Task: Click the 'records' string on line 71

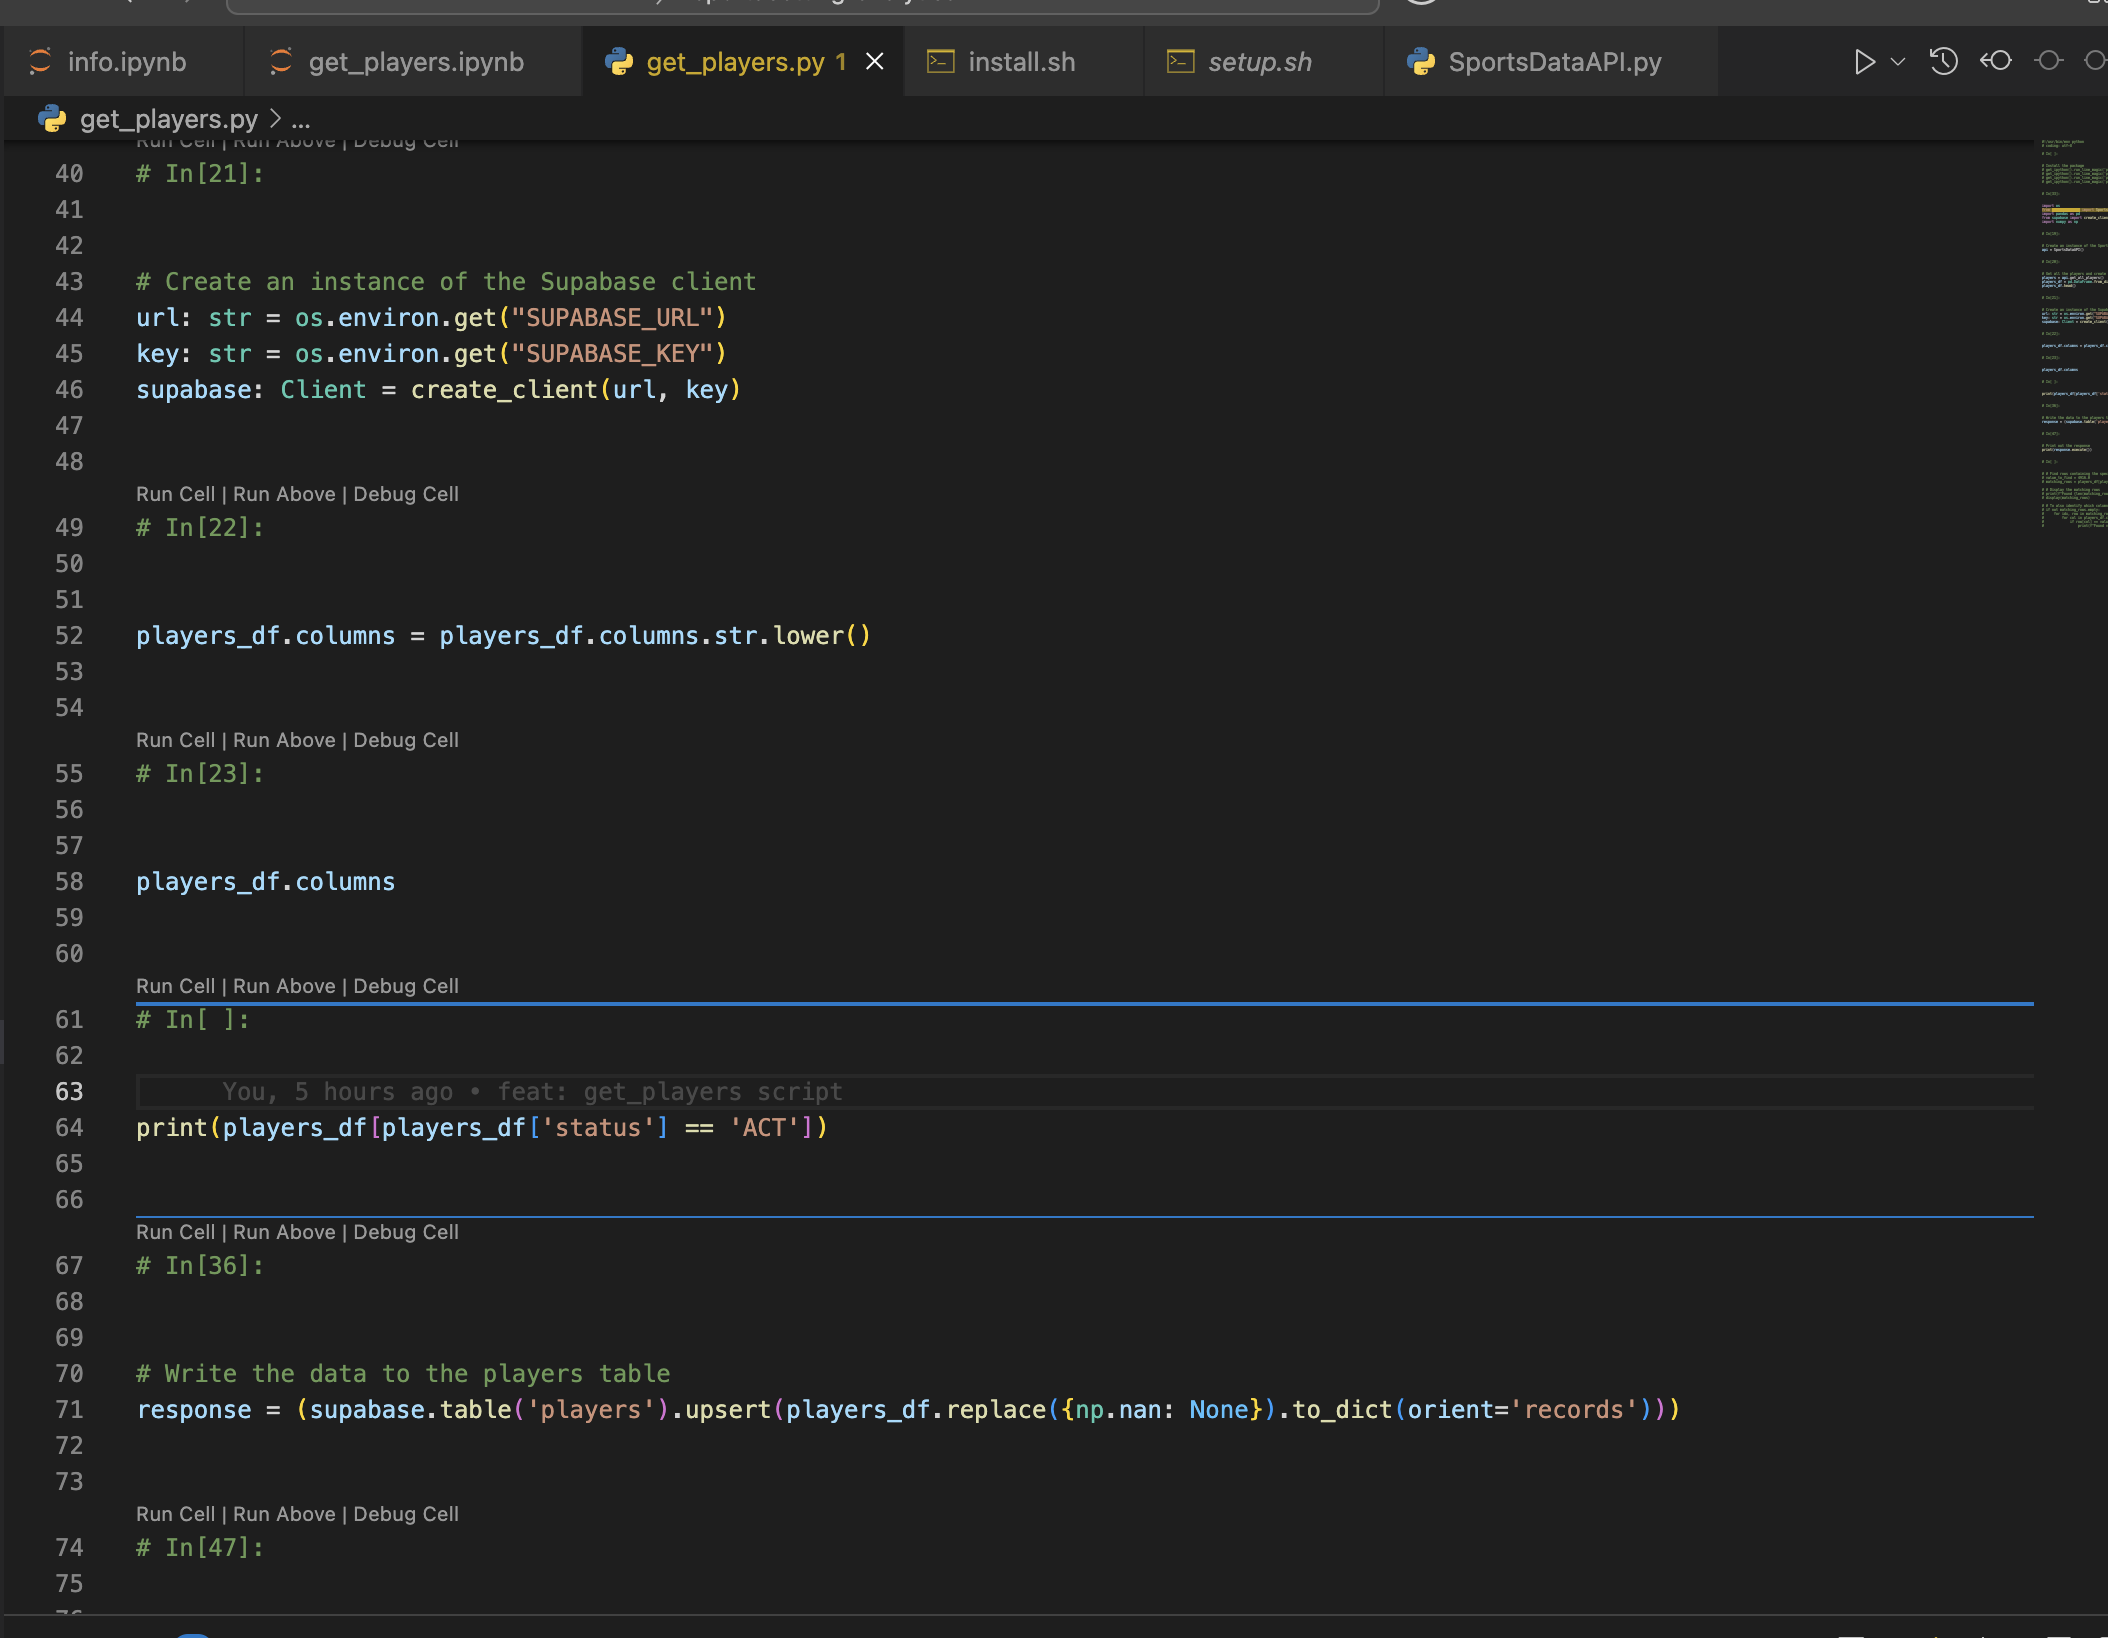Action: (x=1573, y=1410)
